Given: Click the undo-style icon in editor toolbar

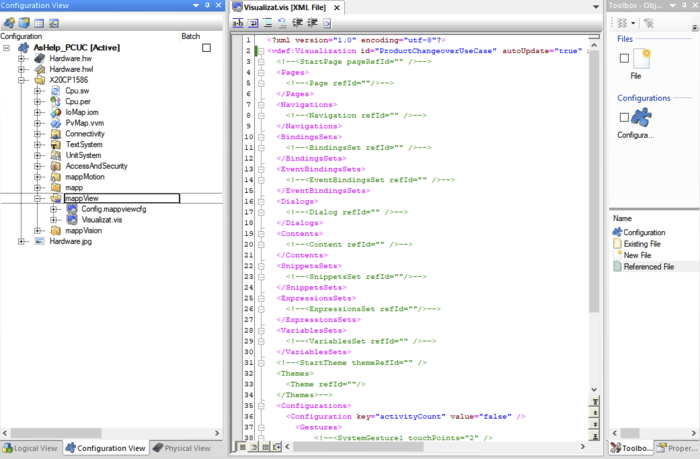Looking at the screenshot, I should click(x=282, y=23).
